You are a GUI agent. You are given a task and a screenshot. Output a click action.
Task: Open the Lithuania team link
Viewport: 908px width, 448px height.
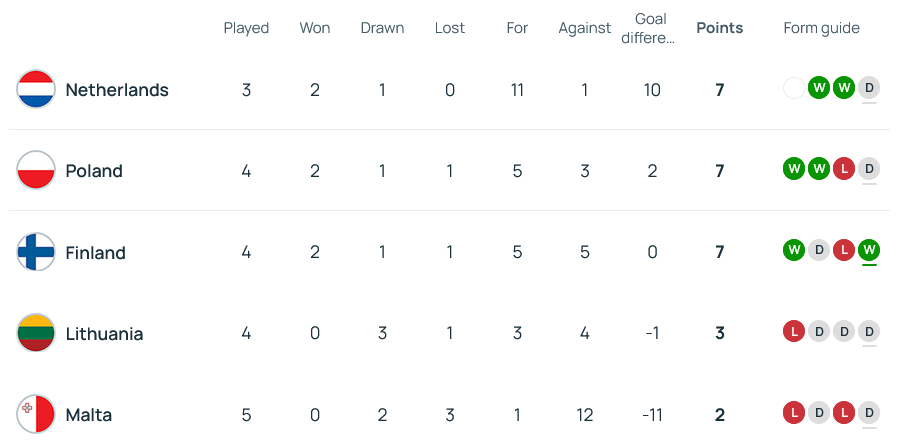click(104, 334)
